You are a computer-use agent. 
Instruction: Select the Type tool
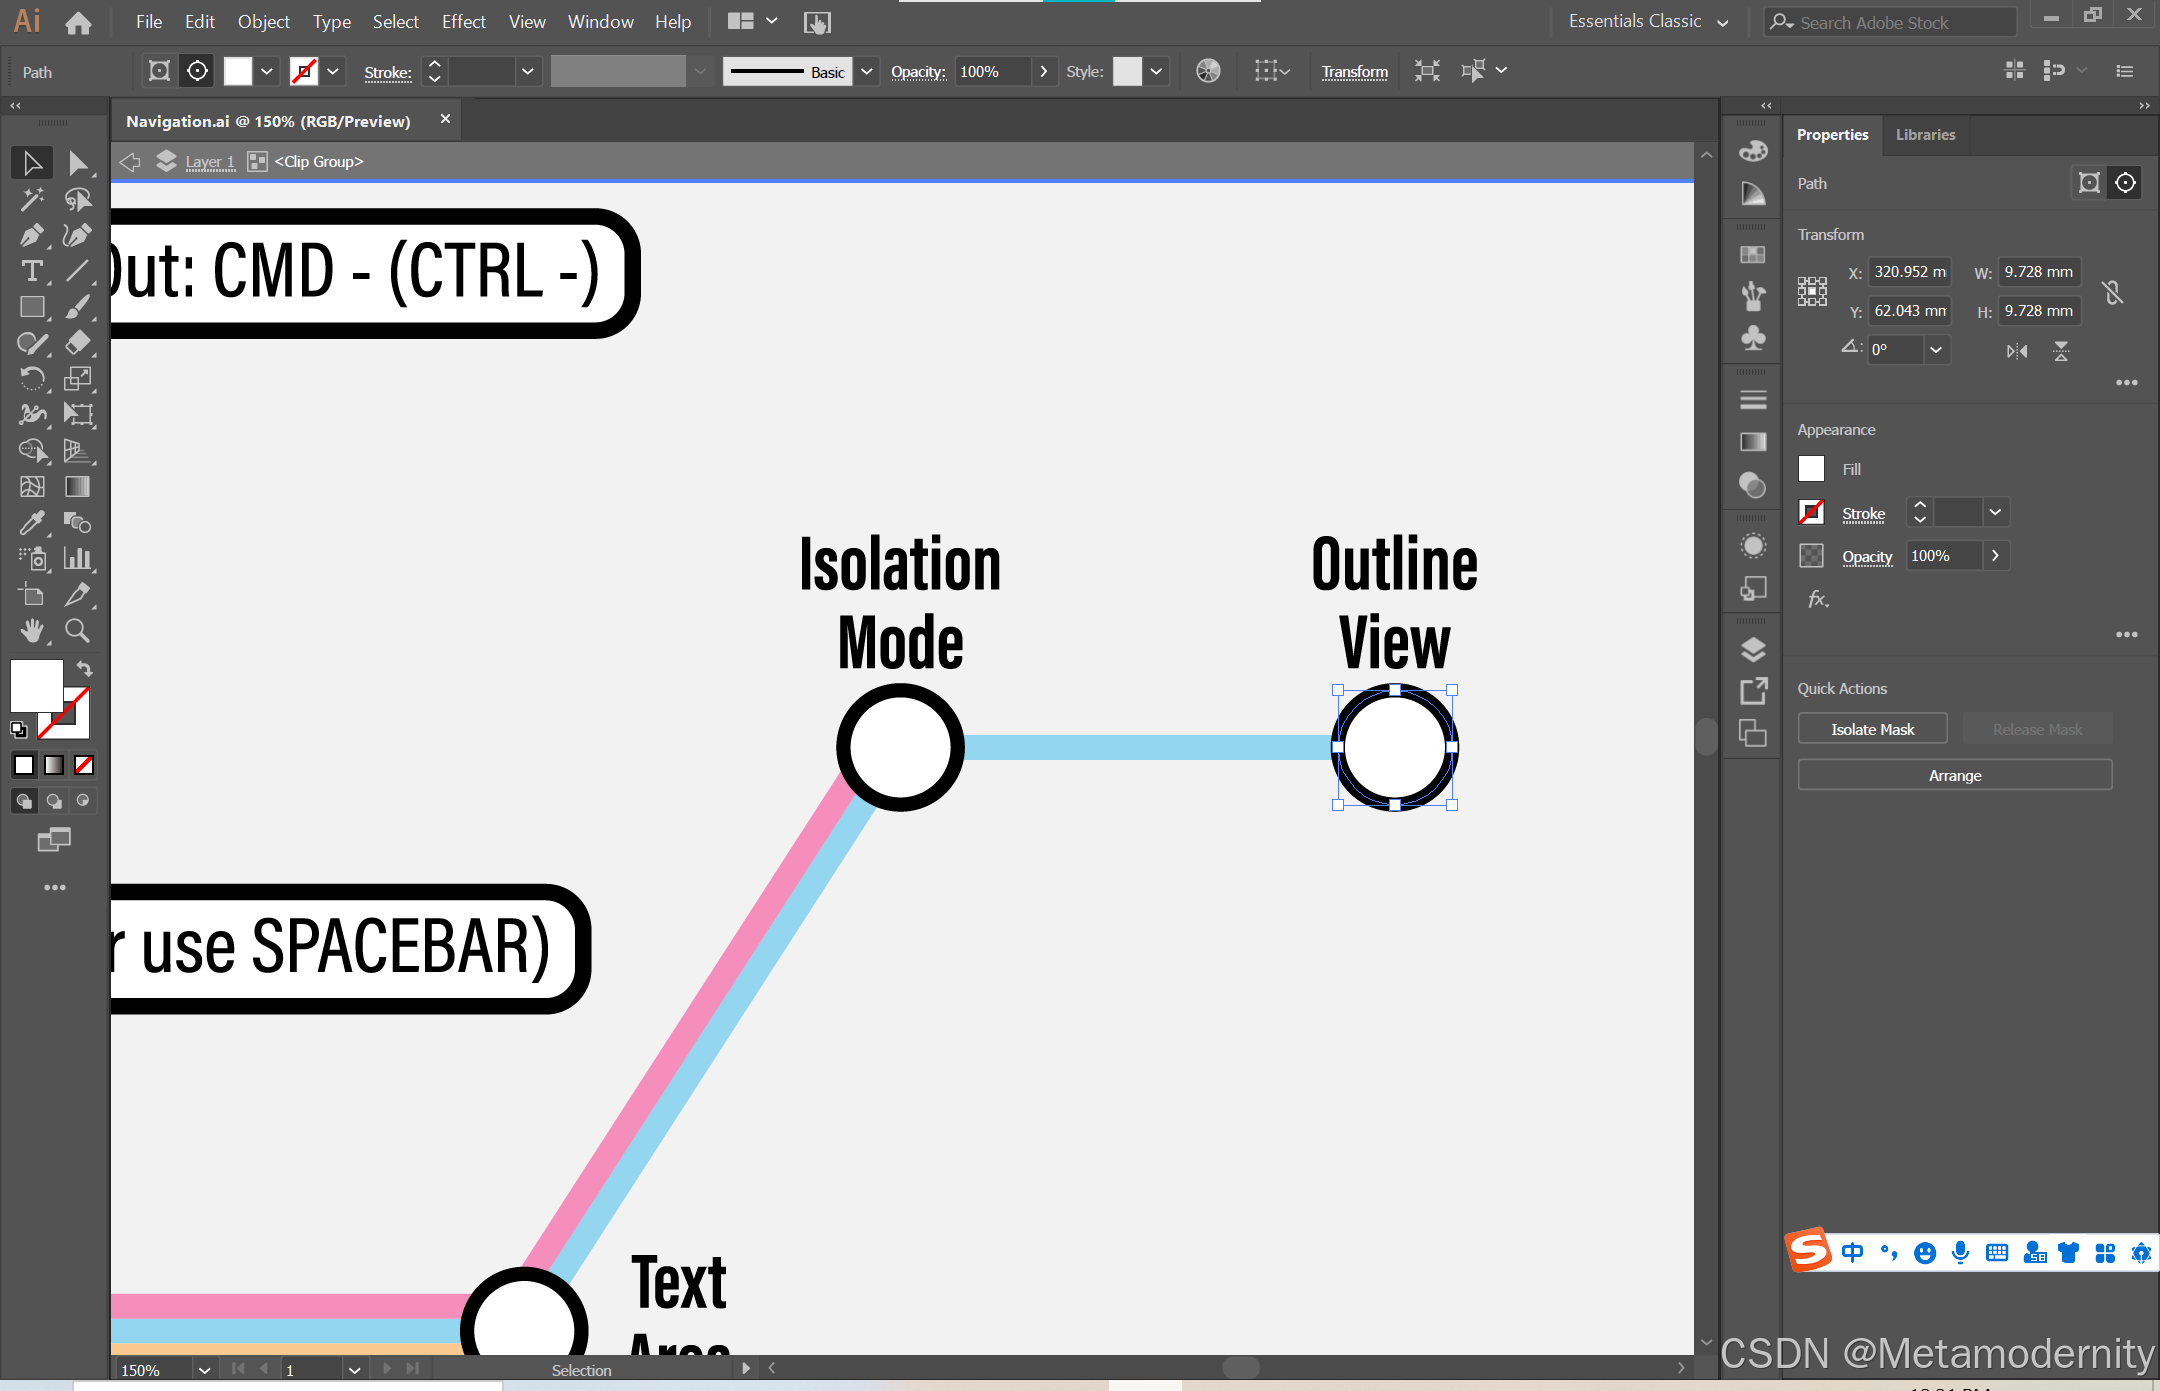pyautogui.click(x=31, y=271)
